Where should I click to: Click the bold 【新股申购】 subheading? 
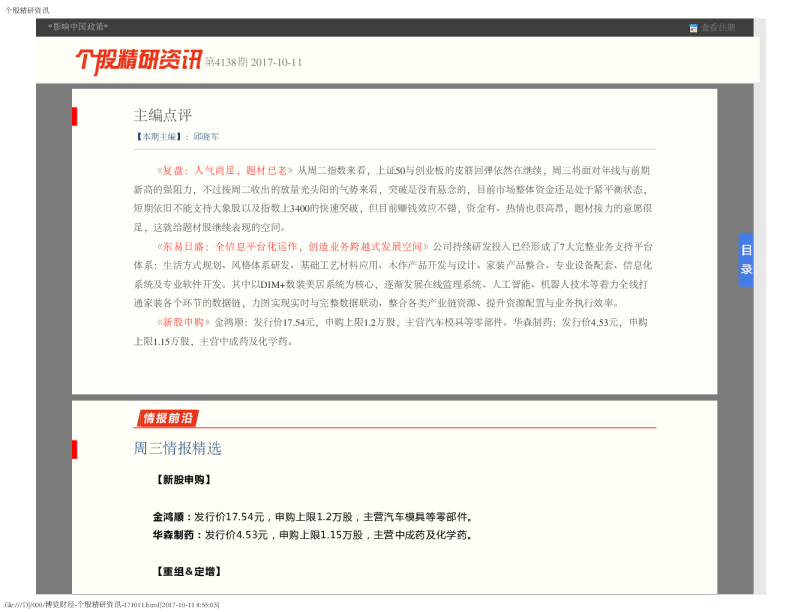186,480
